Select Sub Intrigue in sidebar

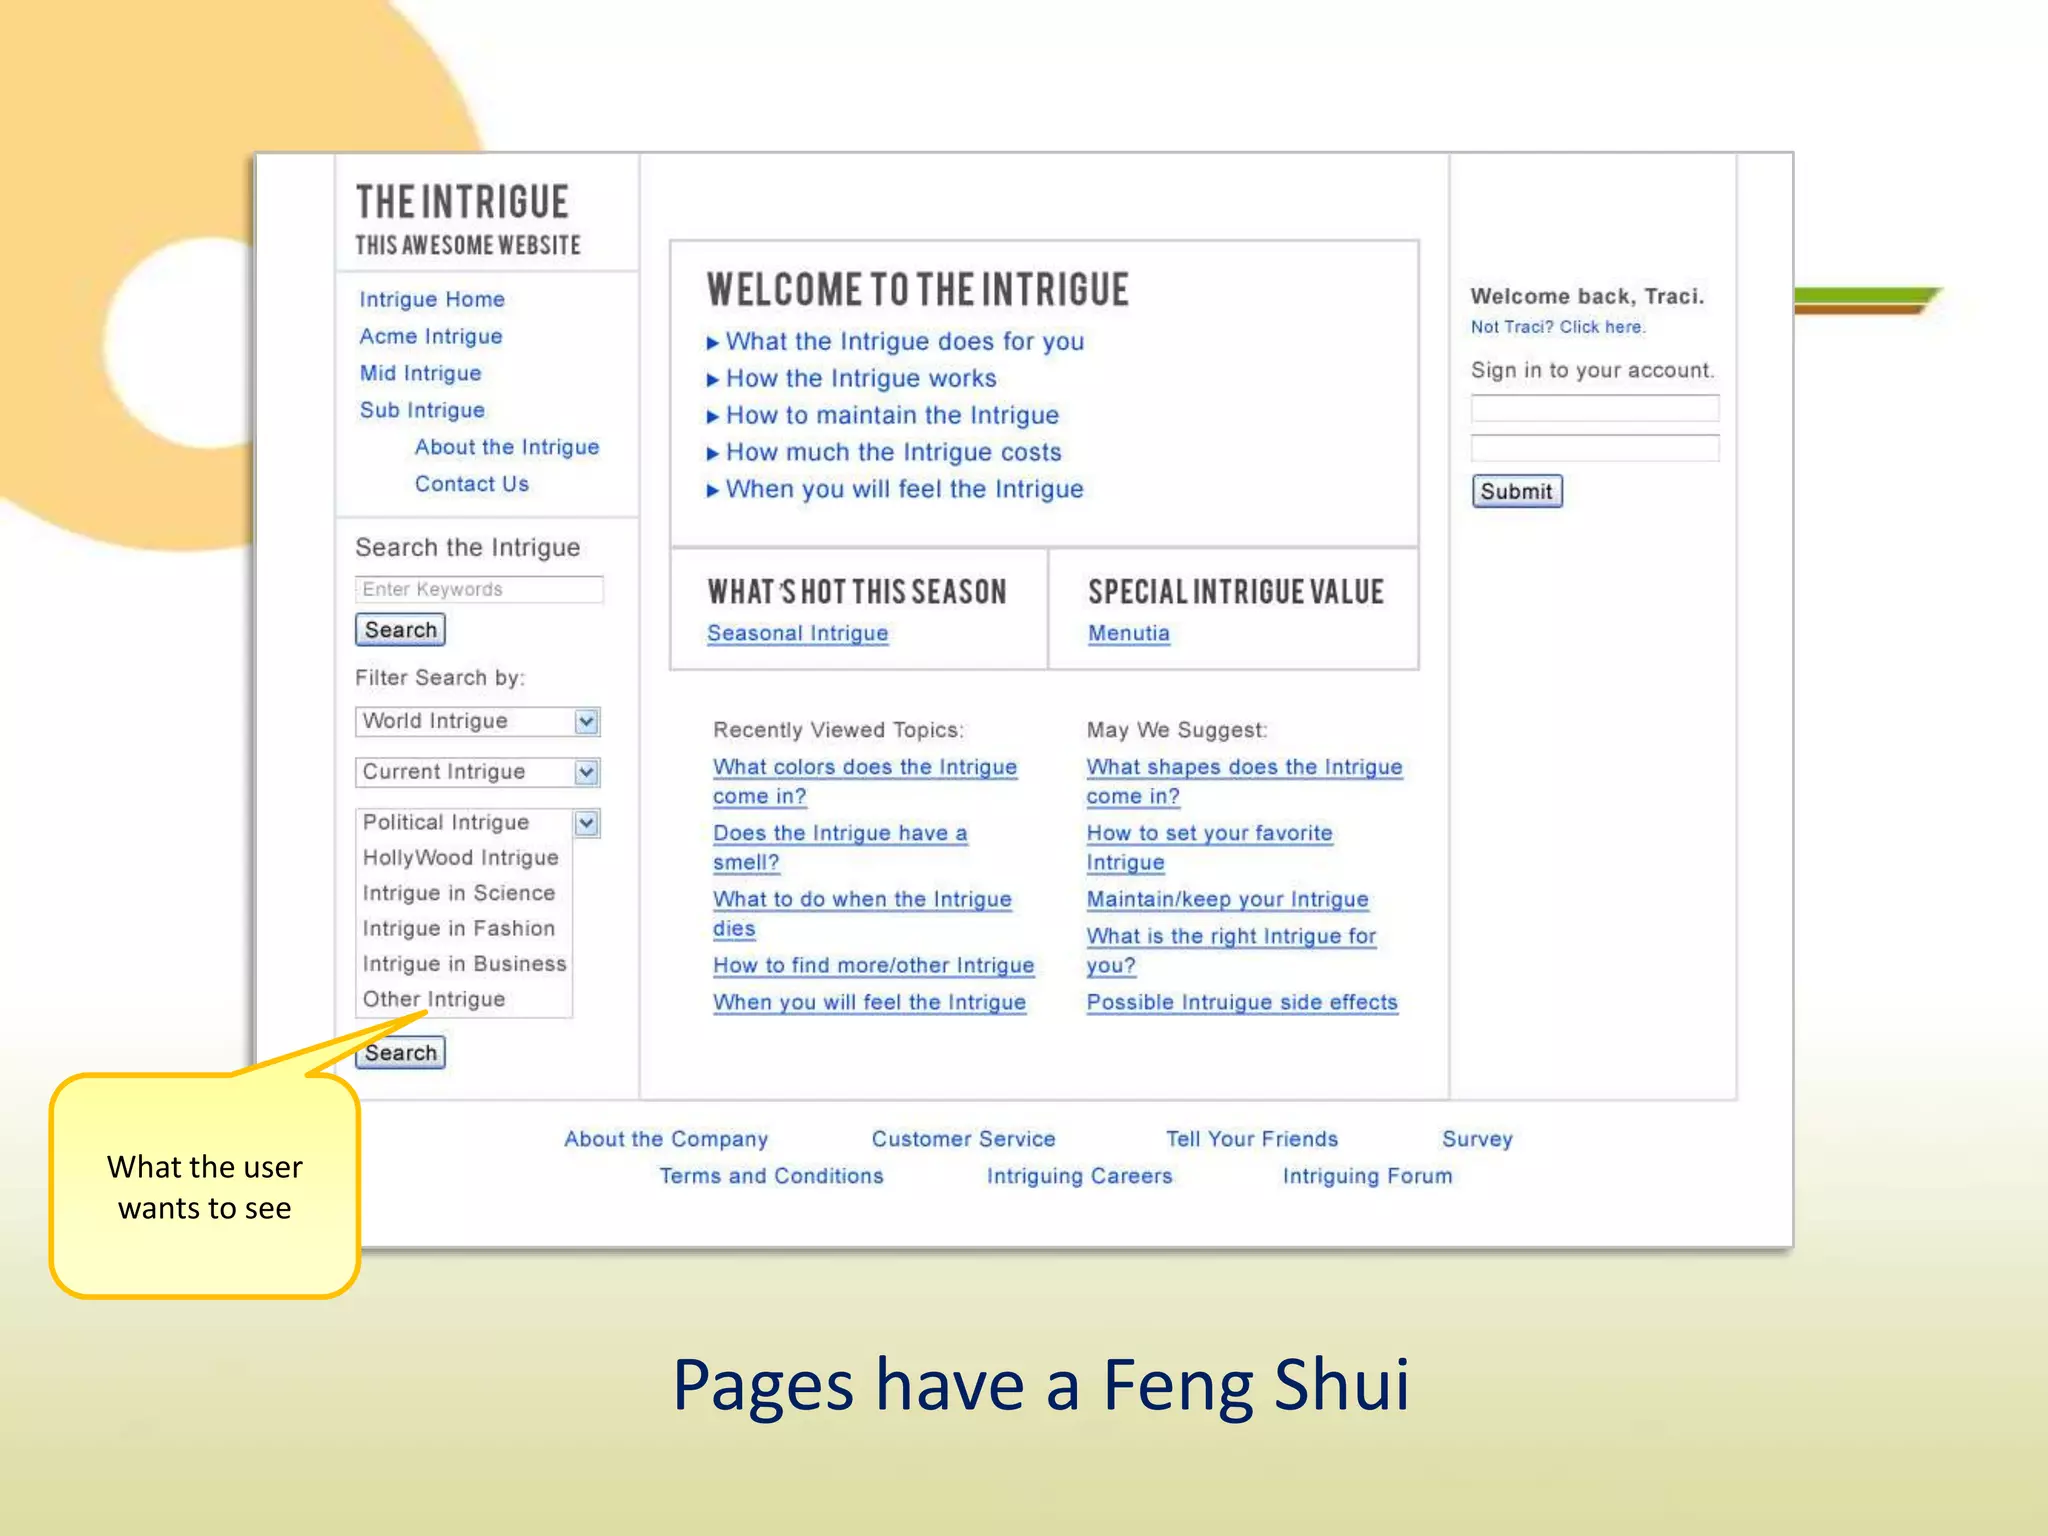coord(422,410)
